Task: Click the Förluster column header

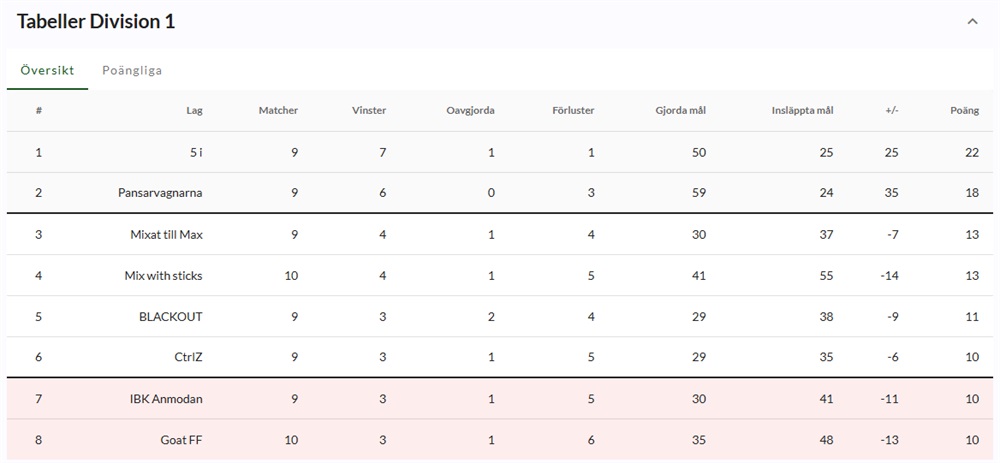Action: point(573,110)
